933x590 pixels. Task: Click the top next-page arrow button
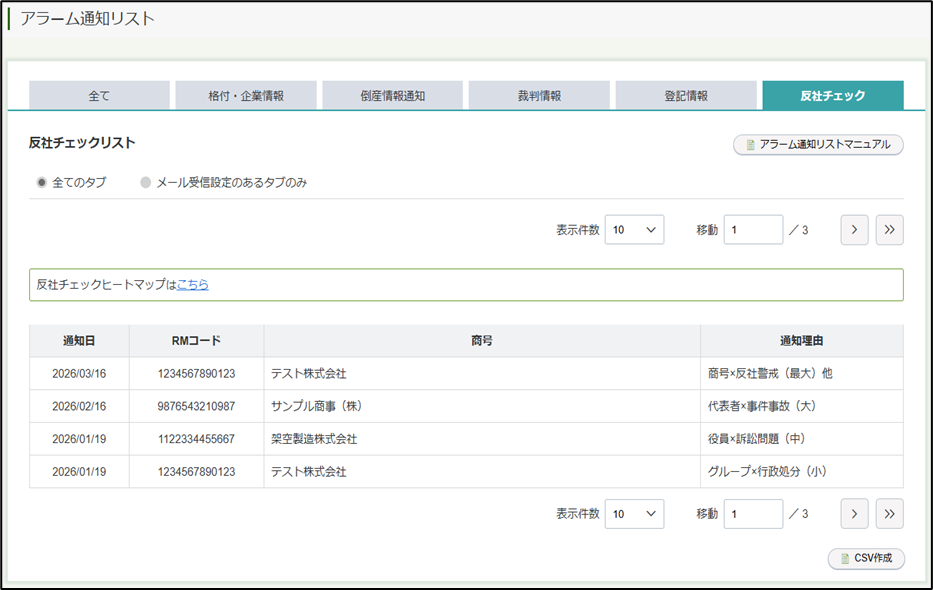854,230
